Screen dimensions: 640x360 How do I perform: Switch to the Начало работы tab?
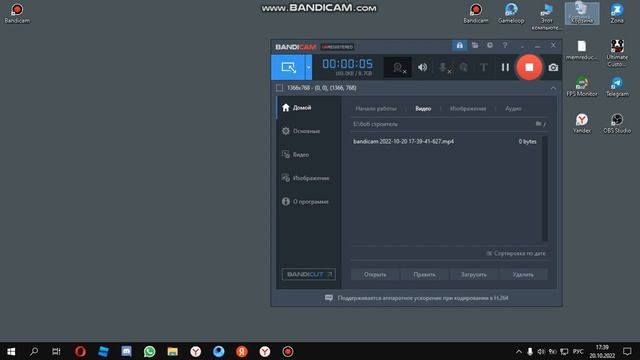click(x=376, y=109)
